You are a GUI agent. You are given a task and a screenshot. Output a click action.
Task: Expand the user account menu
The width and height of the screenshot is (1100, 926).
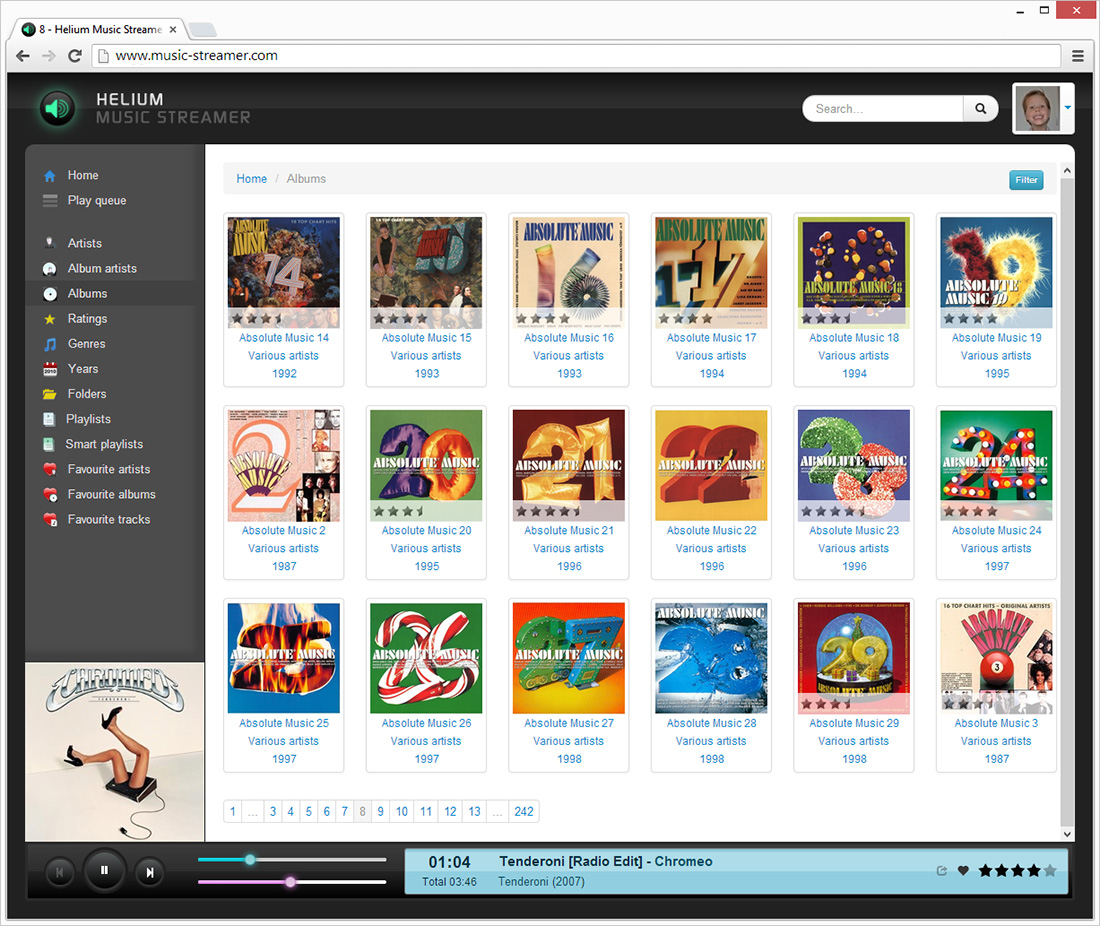click(x=1068, y=108)
